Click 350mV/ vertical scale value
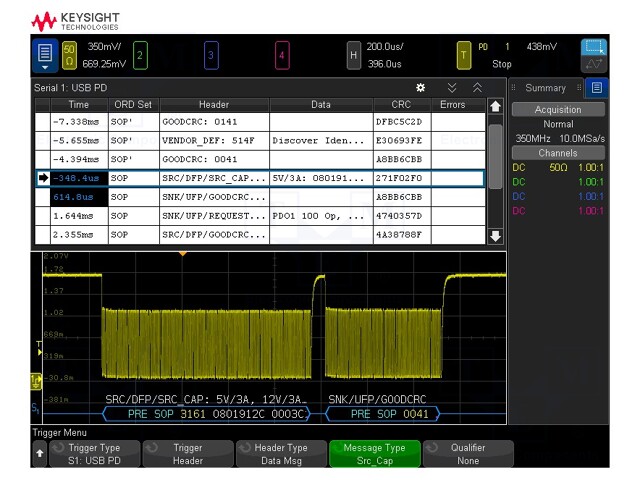The width and height of the screenshot is (640, 480). pos(104,47)
